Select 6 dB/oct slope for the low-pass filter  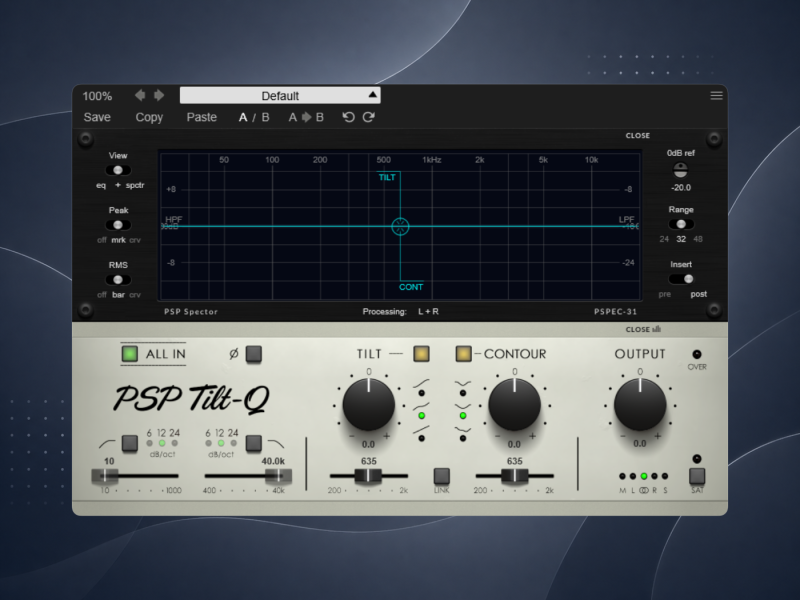208,443
